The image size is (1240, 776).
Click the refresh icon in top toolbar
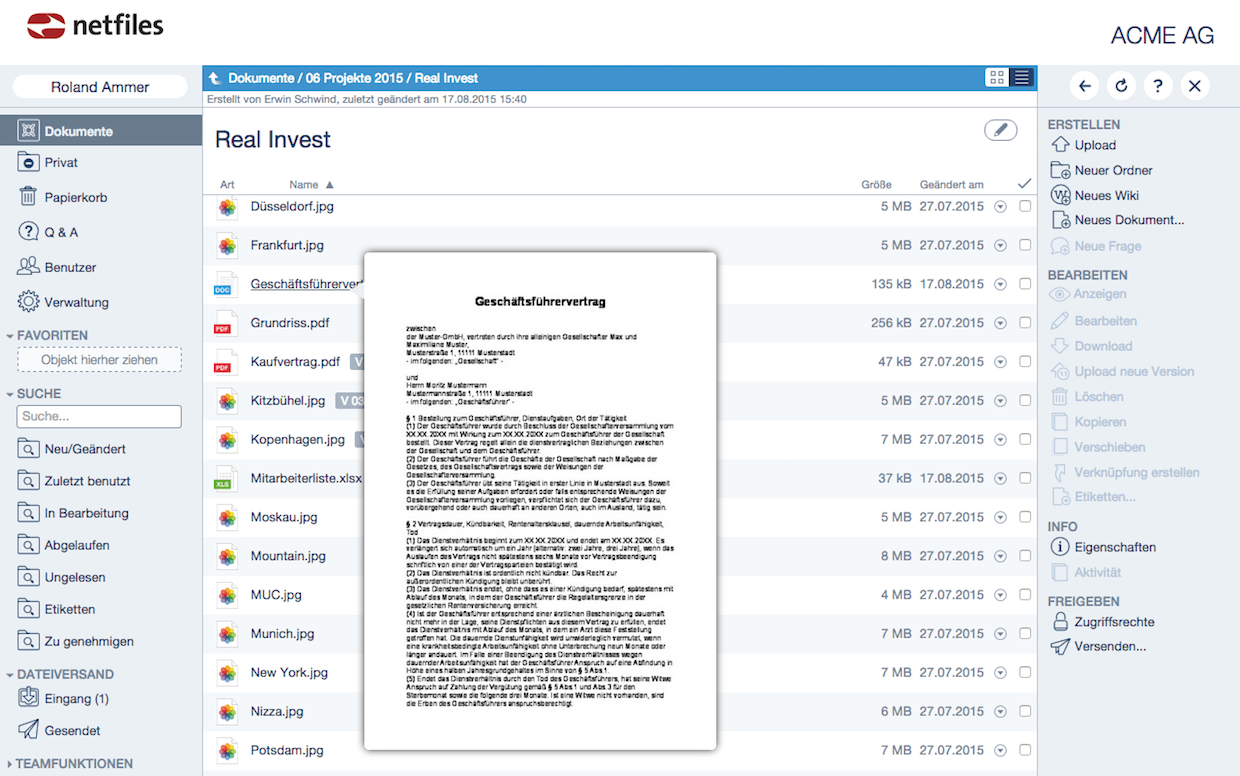click(x=1121, y=86)
